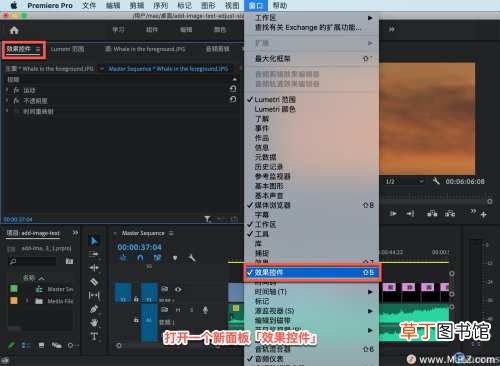The height and width of the screenshot is (366, 500).
Task: Open the 工作区 submenu at menu top
Action: (312, 18)
